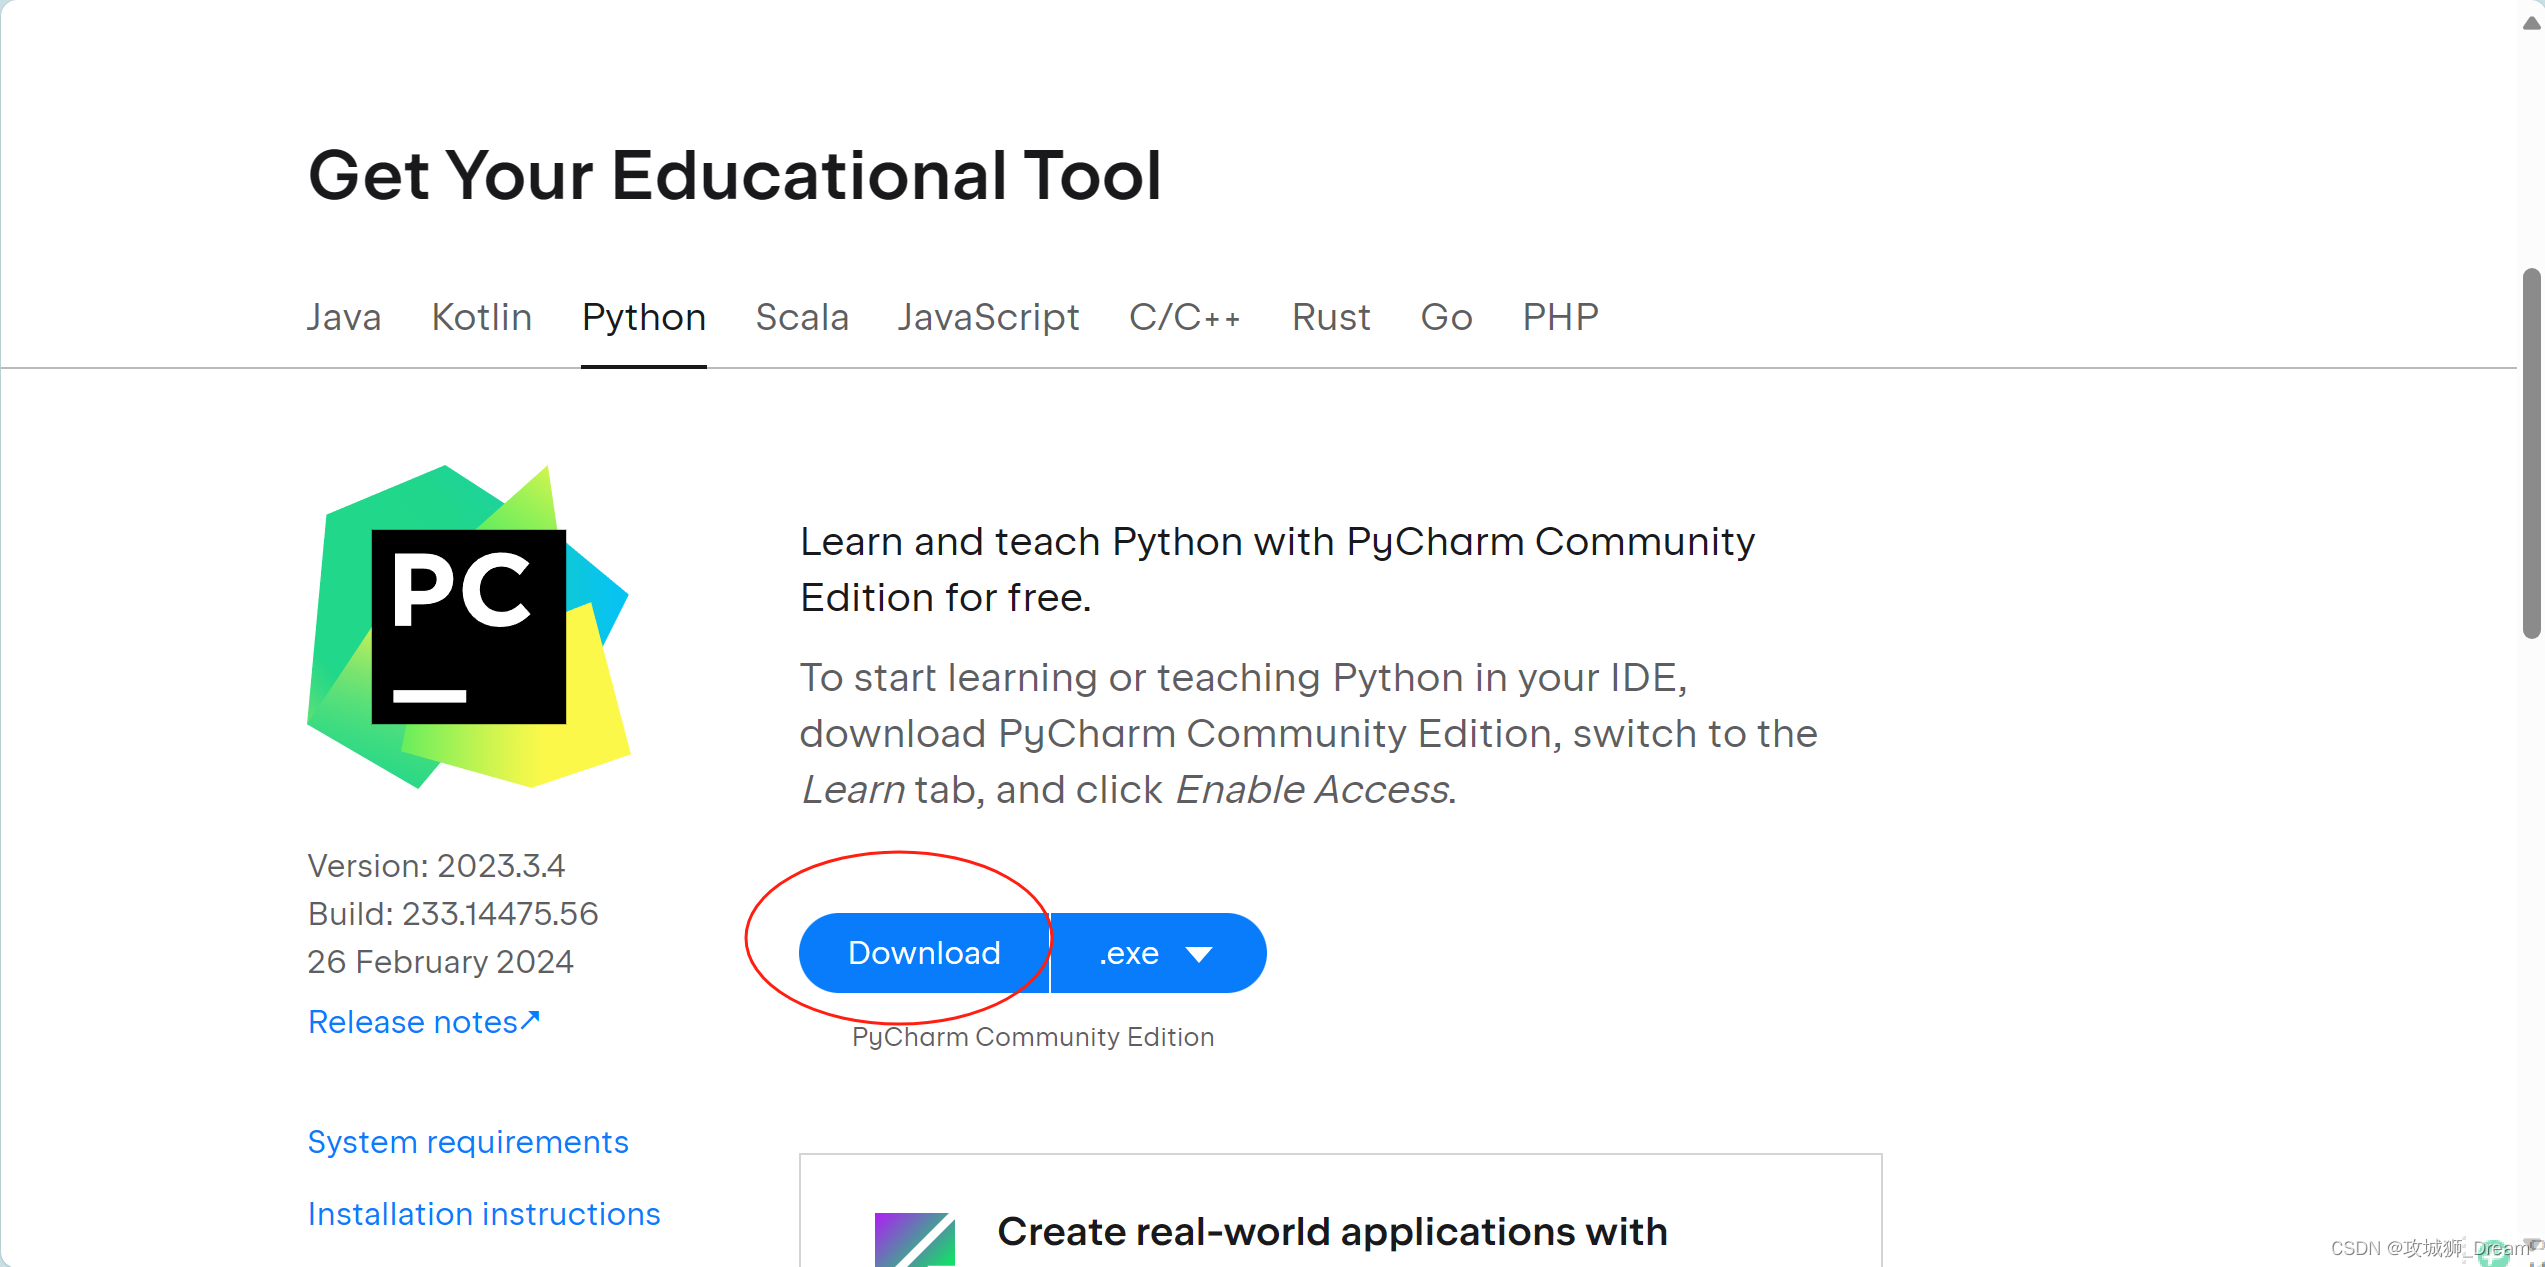Switch to the Java tab
Screen dimensions: 2545x1267
click(x=343, y=317)
